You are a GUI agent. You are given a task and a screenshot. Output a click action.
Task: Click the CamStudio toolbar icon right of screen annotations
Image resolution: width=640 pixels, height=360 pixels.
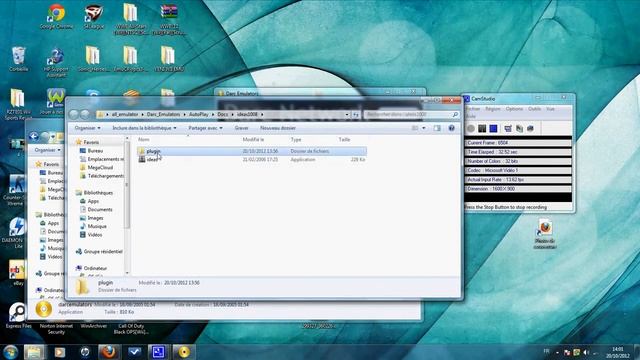(x=519, y=129)
